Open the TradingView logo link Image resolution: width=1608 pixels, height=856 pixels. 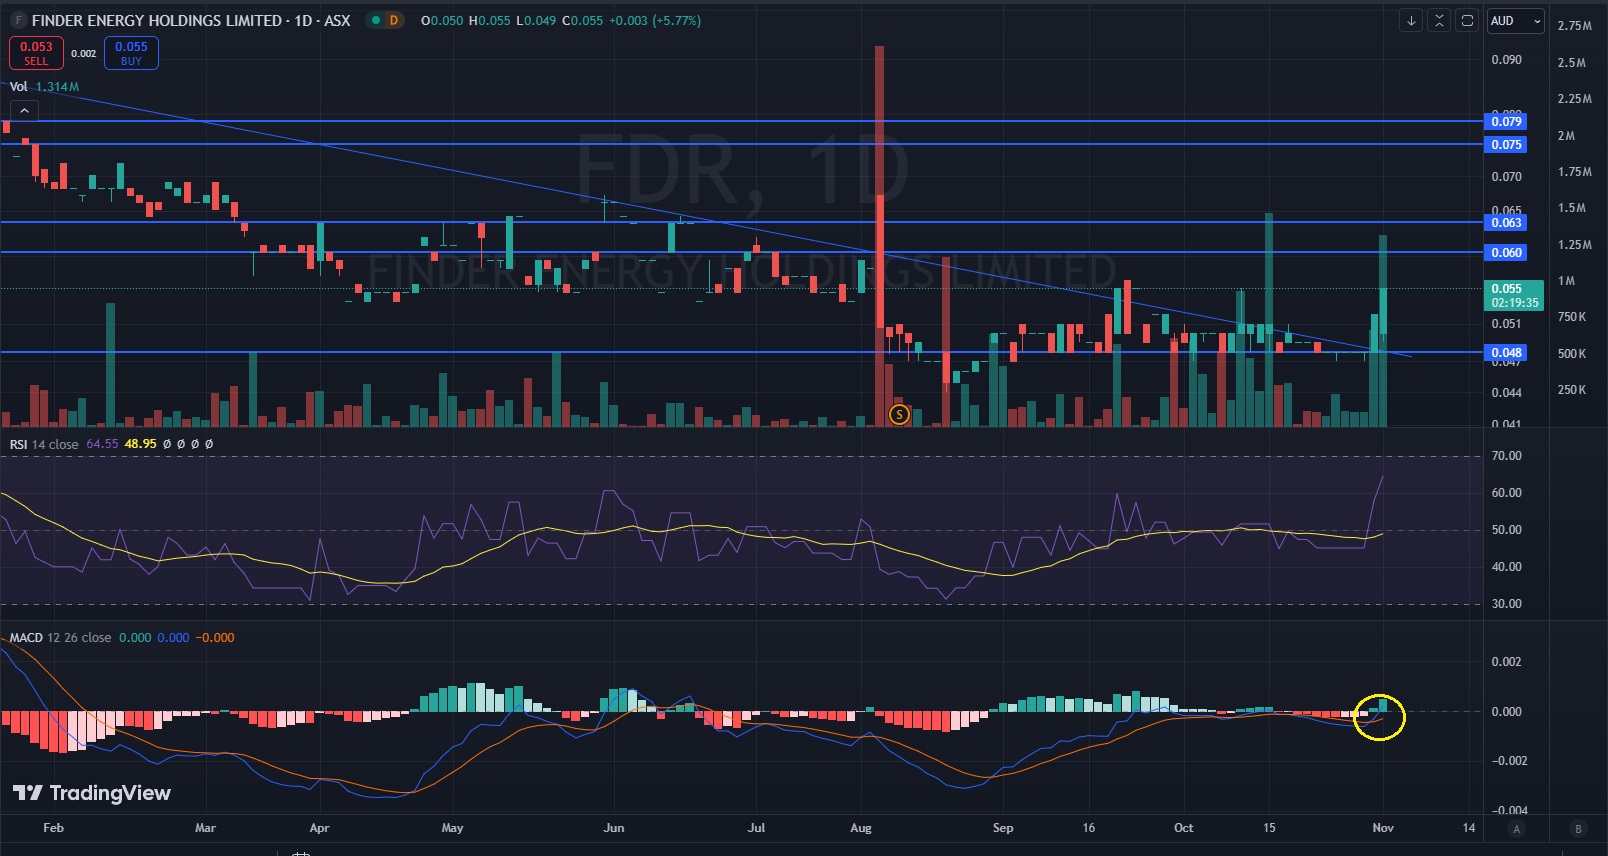coord(92,793)
